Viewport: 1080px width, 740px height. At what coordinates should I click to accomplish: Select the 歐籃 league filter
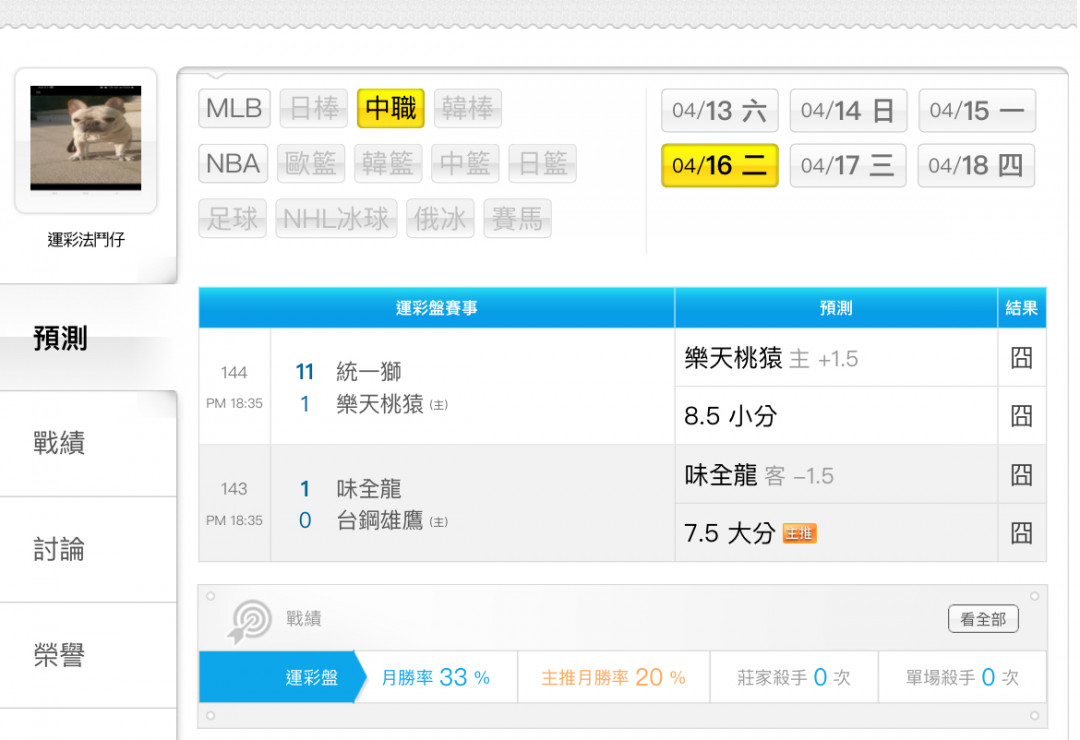311,163
